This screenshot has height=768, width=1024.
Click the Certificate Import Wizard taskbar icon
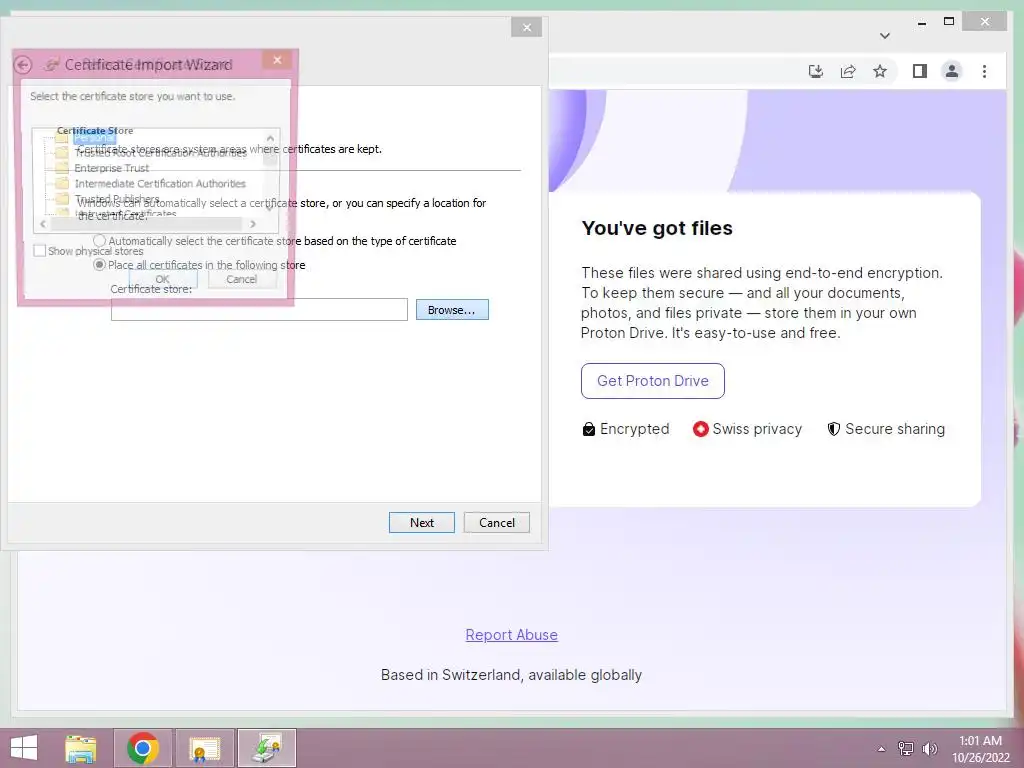(x=266, y=748)
